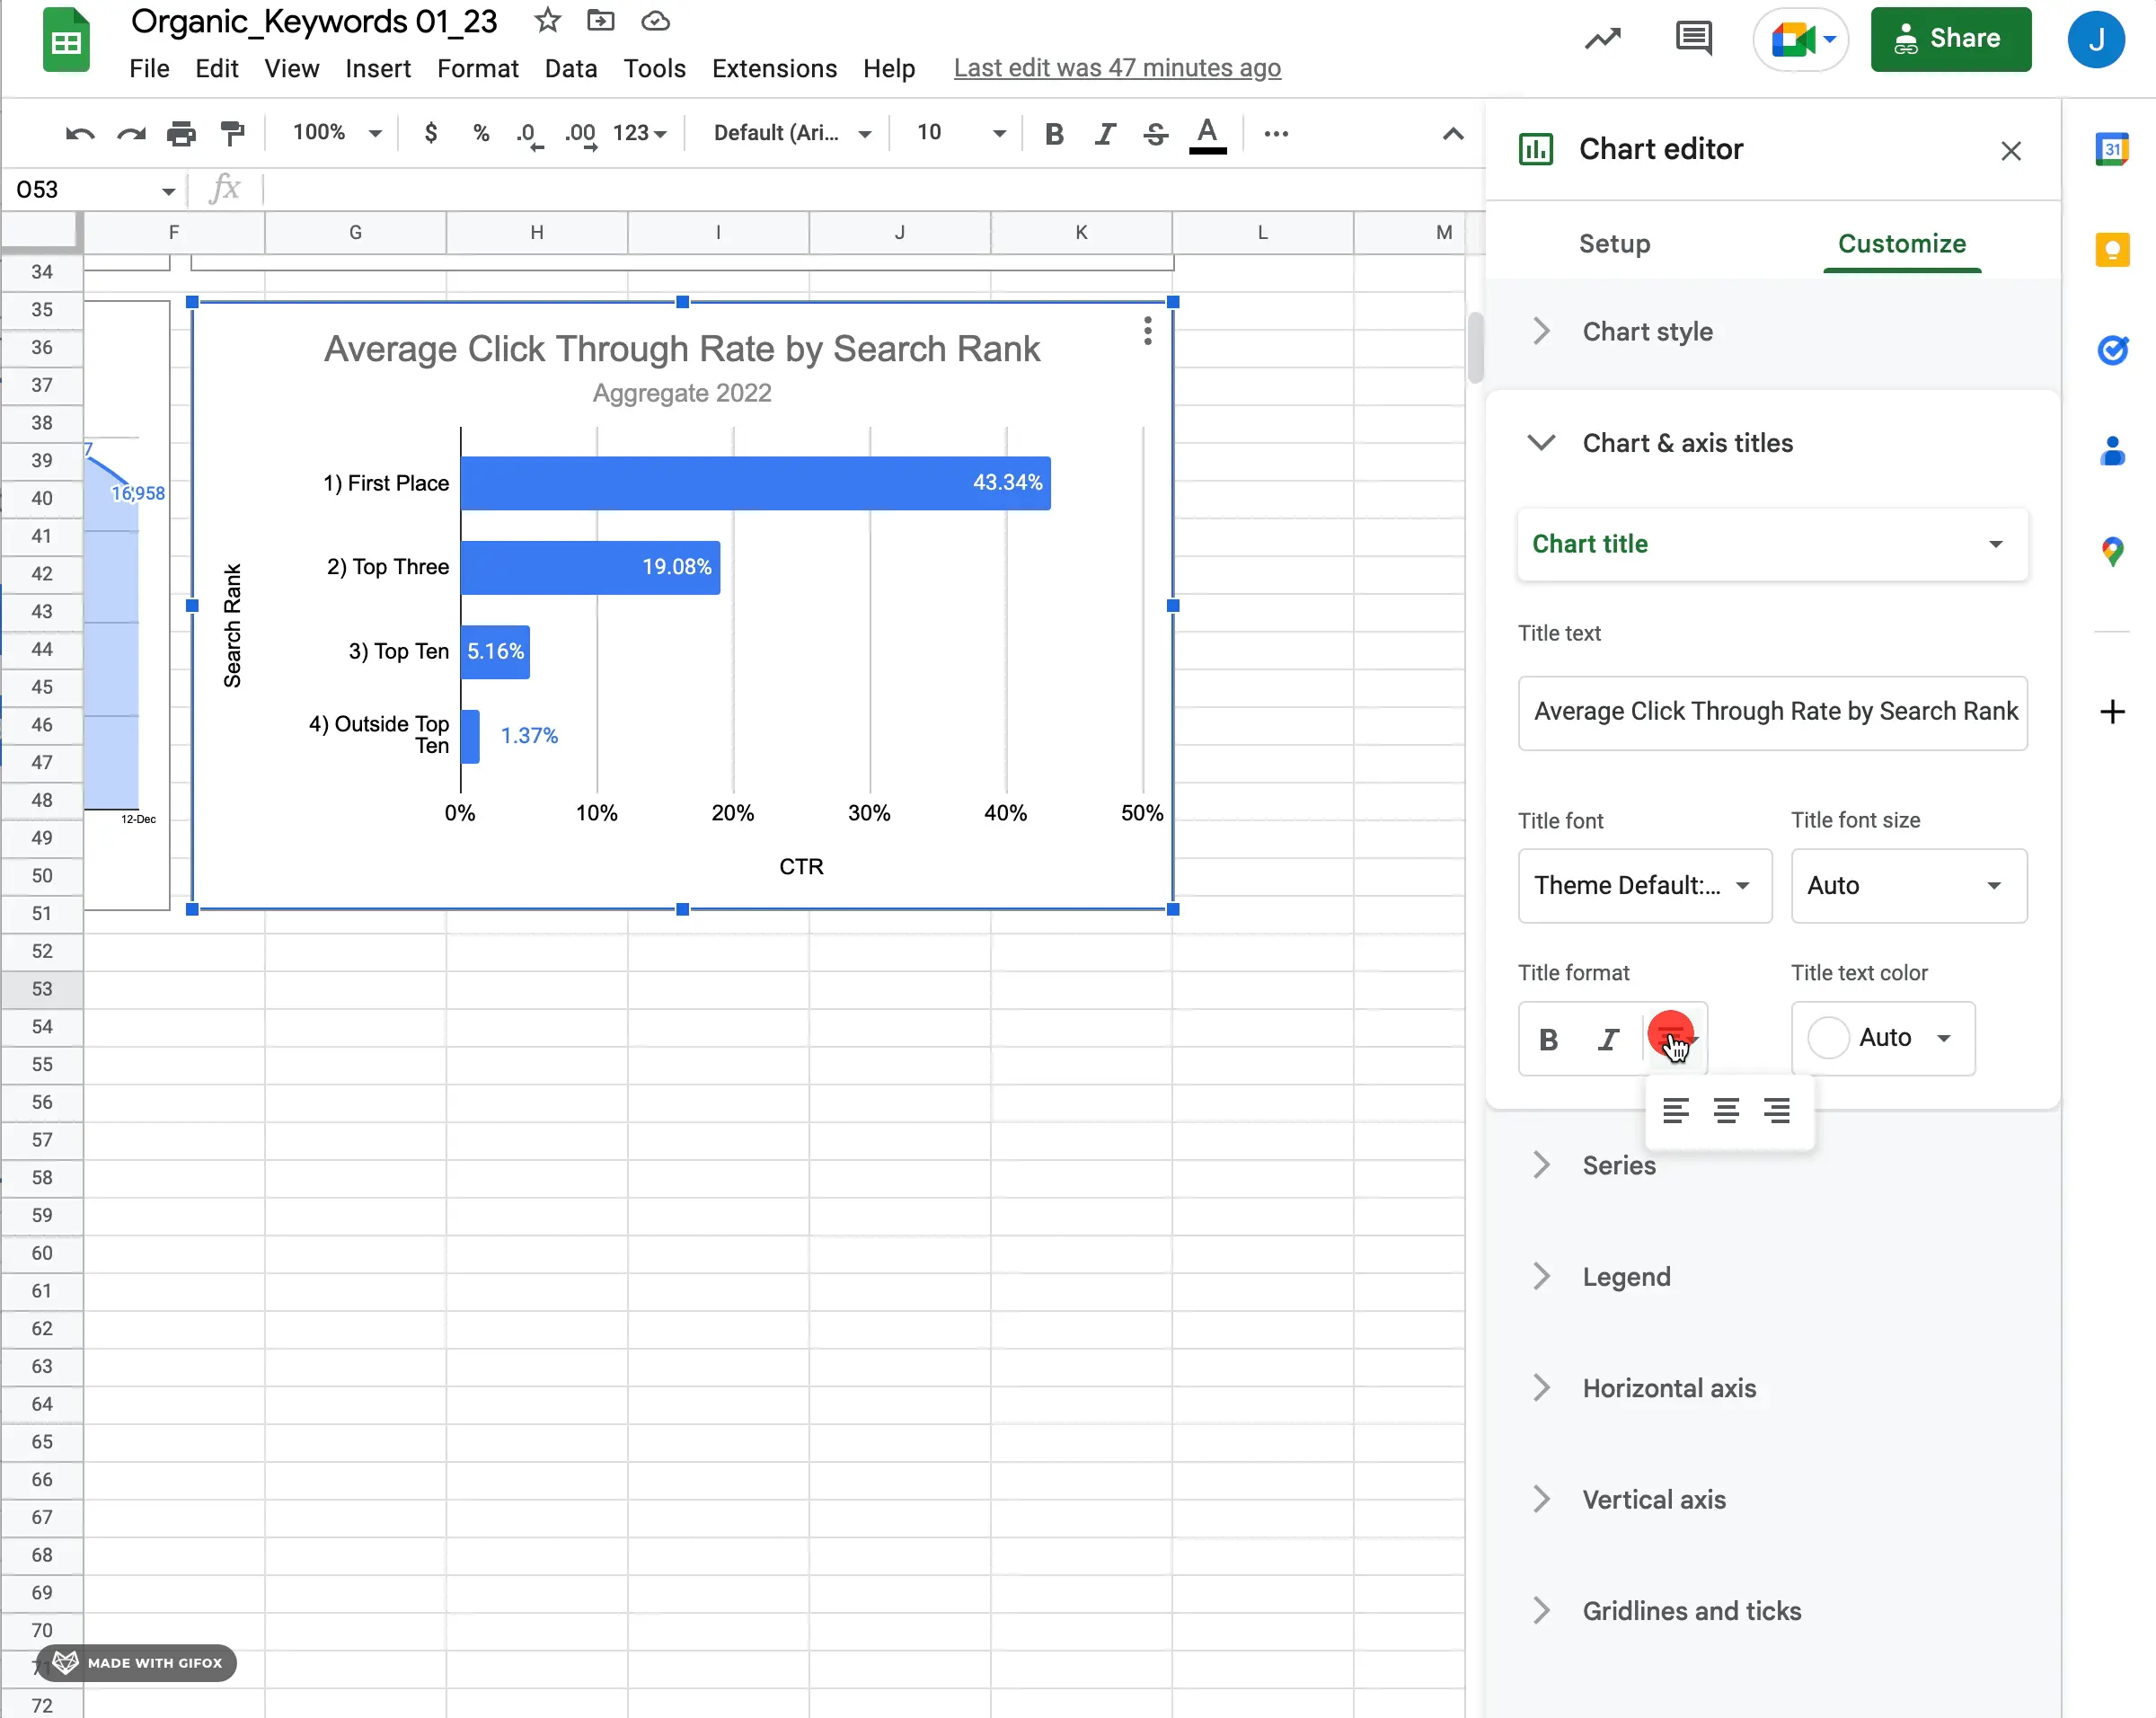Click the chart editor close icon
The width and height of the screenshot is (2156, 1718).
[x=2010, y=149]
